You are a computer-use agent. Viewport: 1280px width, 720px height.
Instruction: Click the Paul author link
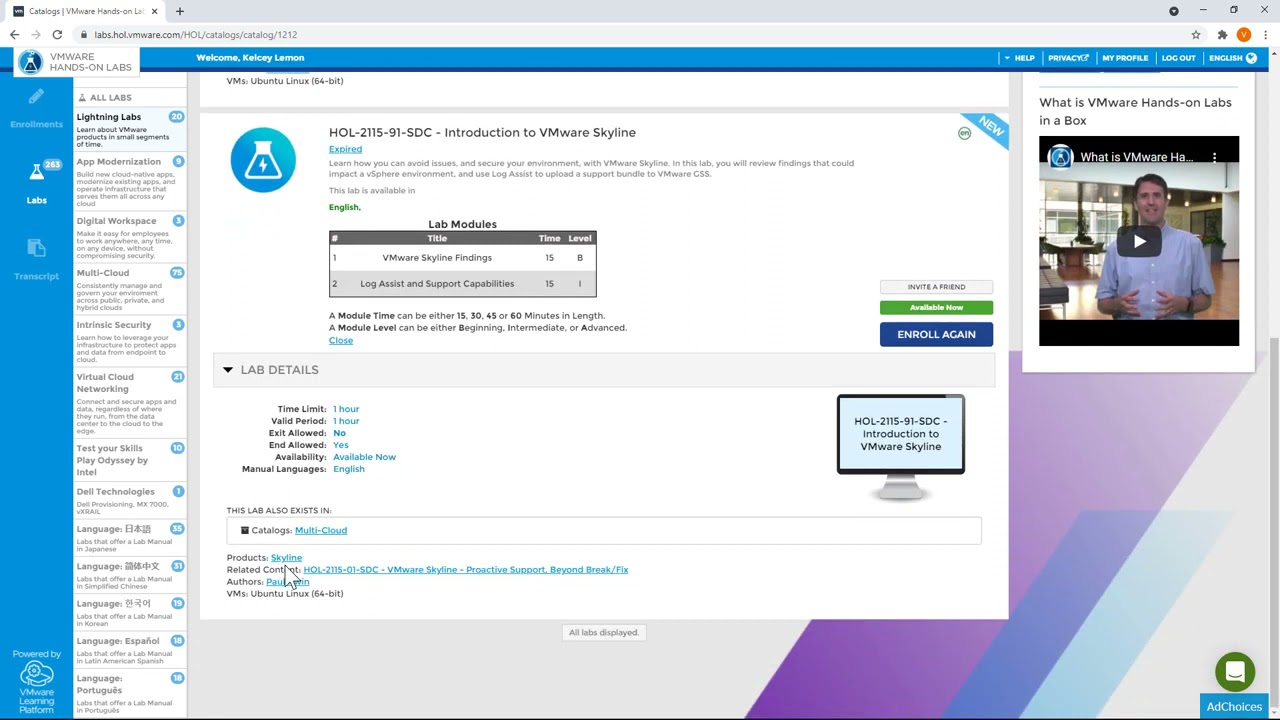click(288, 582)
